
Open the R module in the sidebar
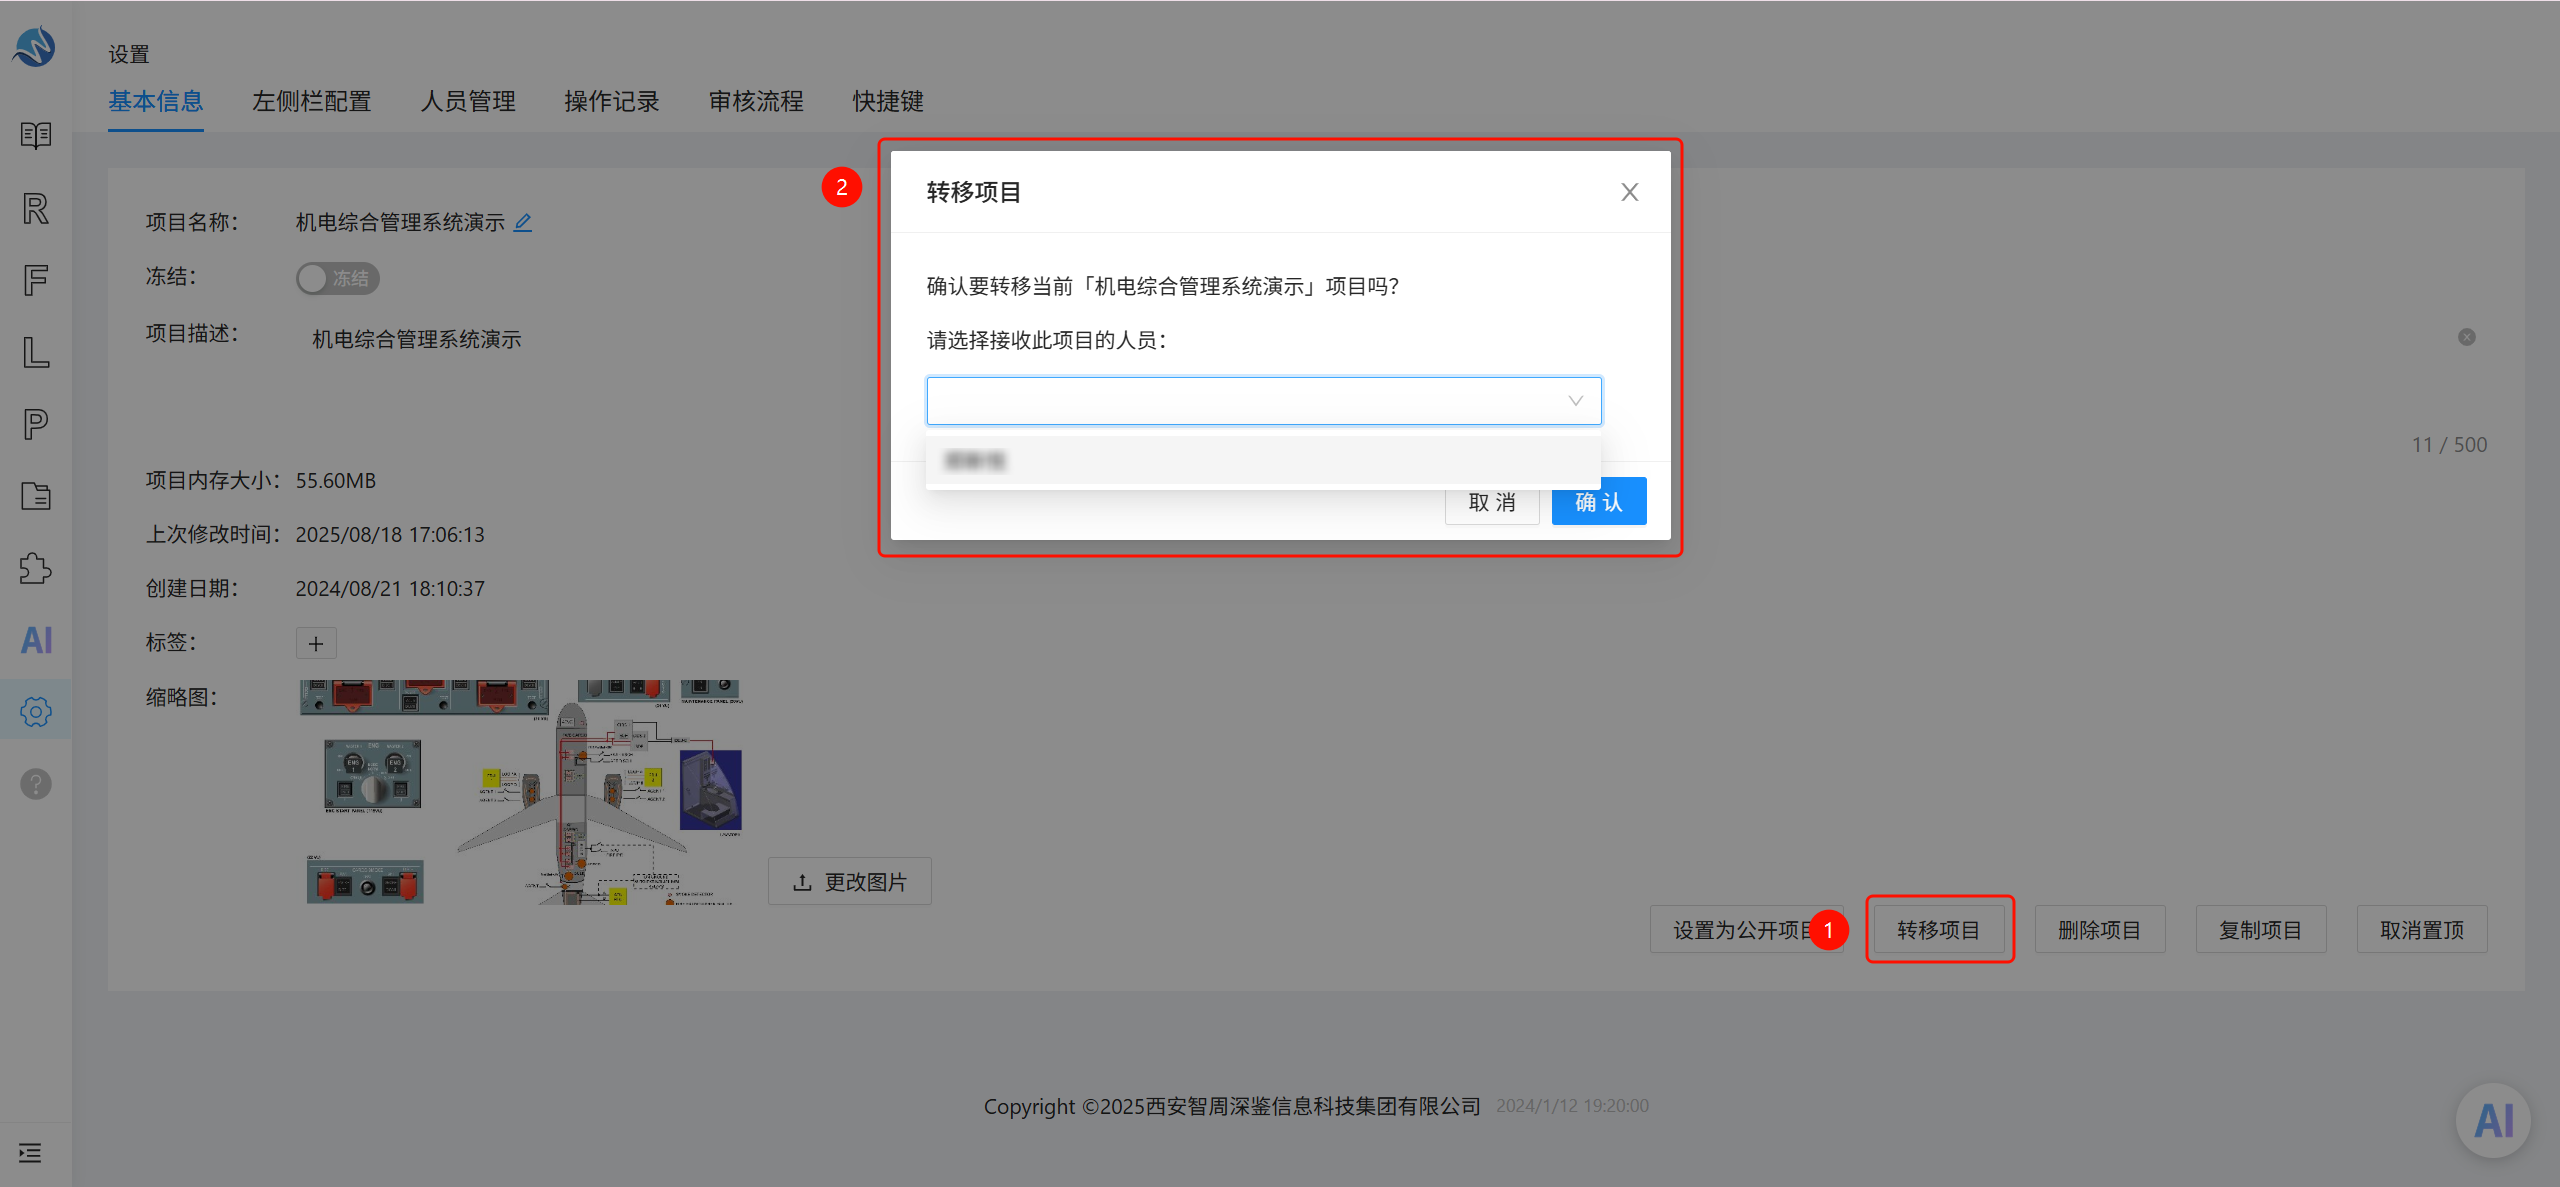click(x=36, y=208)
